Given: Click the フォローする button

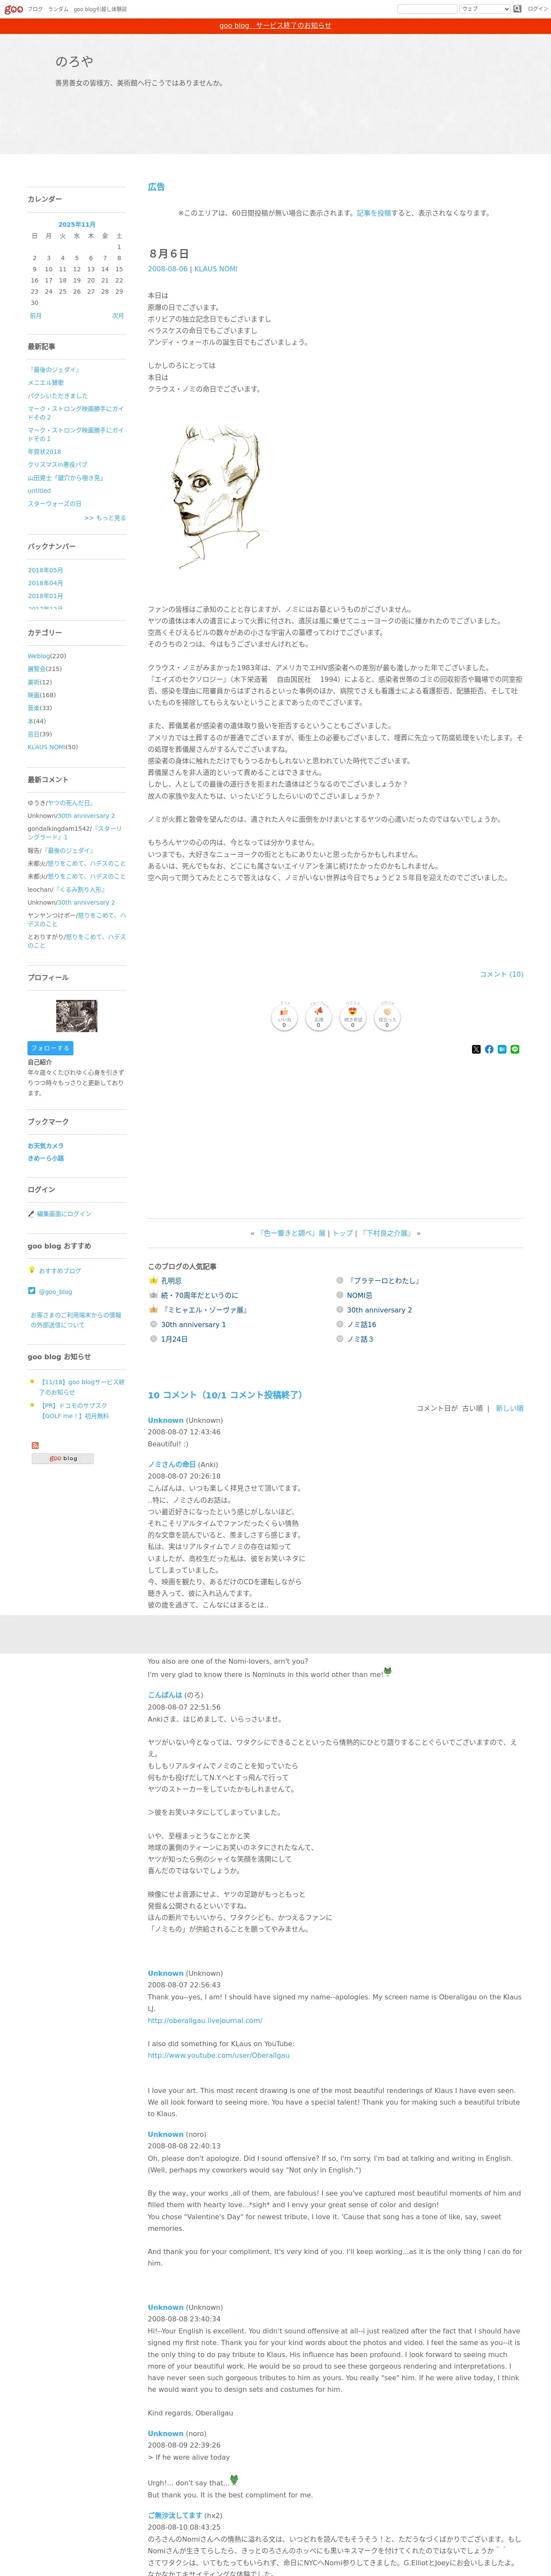Looking at the screenshot, I should click(50, 1048).
